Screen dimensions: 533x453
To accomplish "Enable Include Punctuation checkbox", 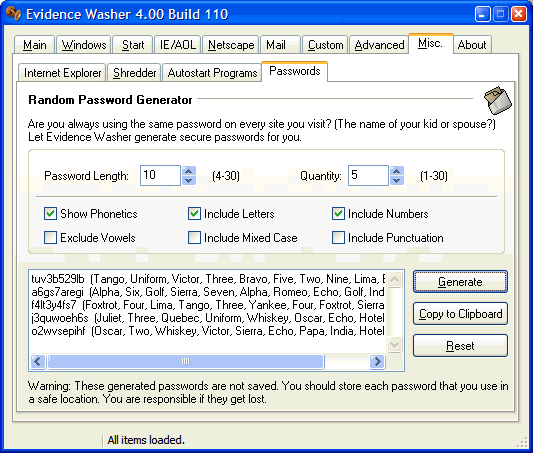I will coord(338,238).
